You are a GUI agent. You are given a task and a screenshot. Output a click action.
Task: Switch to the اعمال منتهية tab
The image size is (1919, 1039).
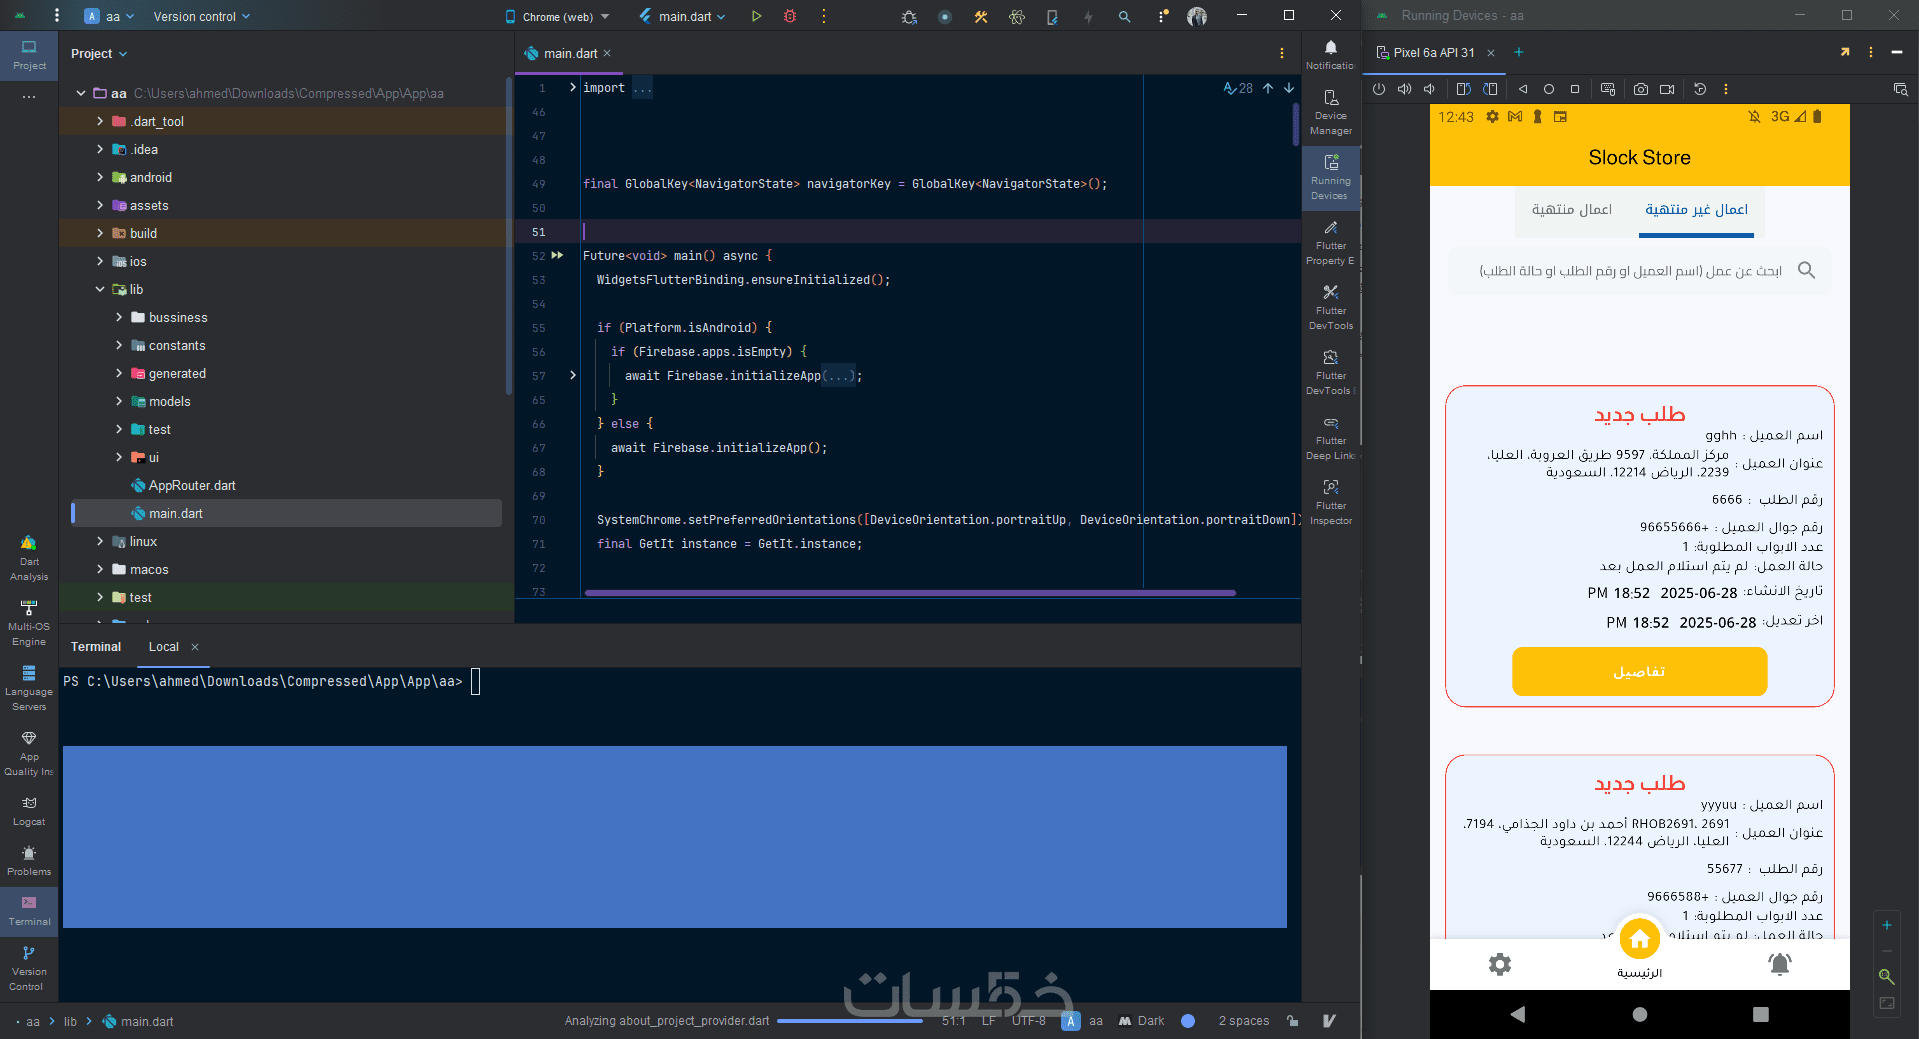pyautogui.click(x=1571, y=210)
